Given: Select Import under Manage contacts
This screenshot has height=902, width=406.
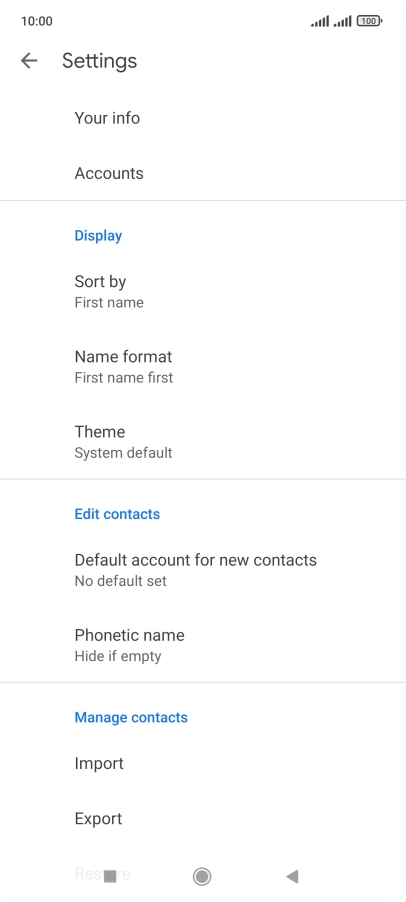Looking at the screenshot, I should tap(203, 763).
